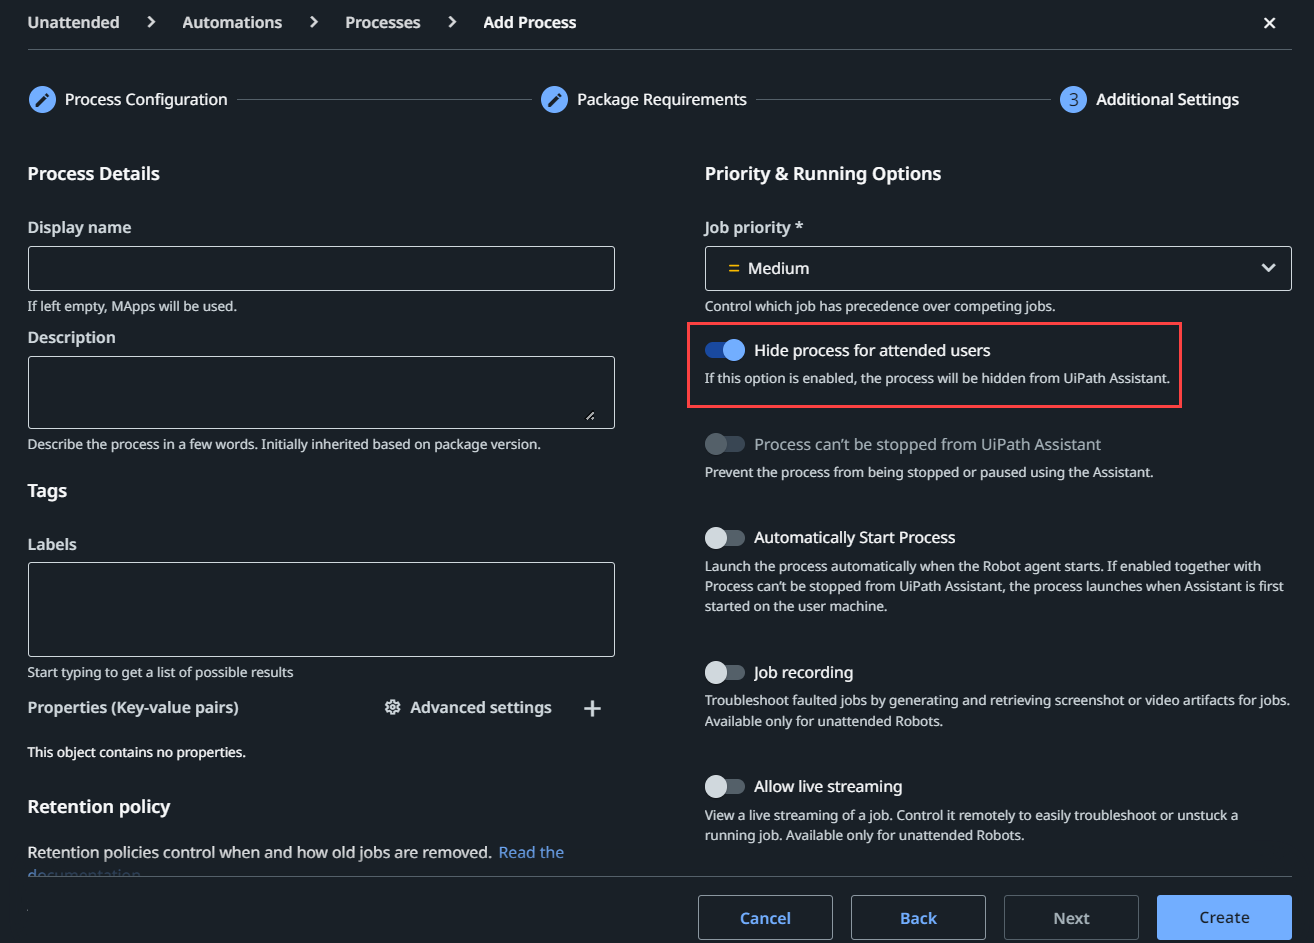Click the X icon to close Add Process
This screenshot has width=1314, height=943.
click(1269, 22)
